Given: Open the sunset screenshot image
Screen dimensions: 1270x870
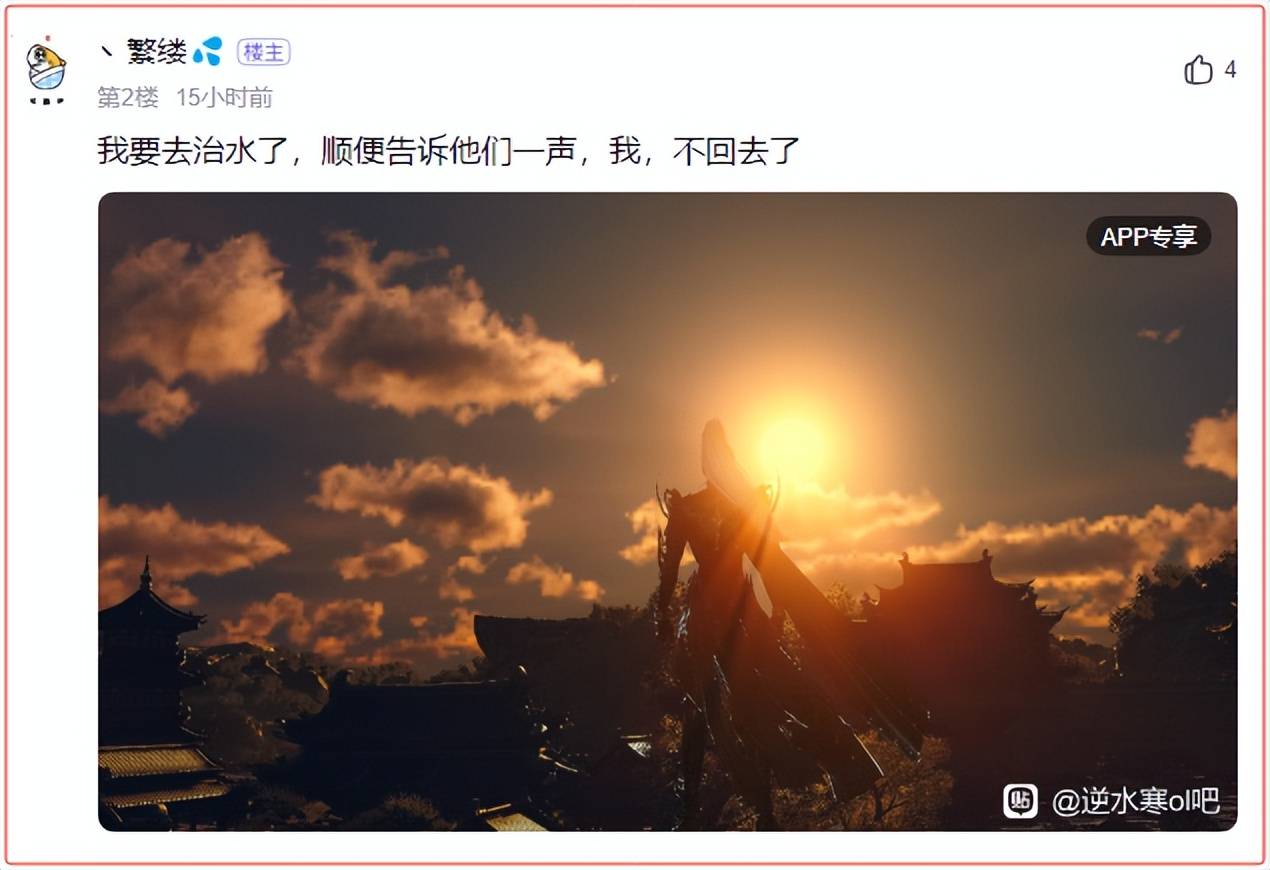Looking at the screenshot, I should click(x=667, y=511).
